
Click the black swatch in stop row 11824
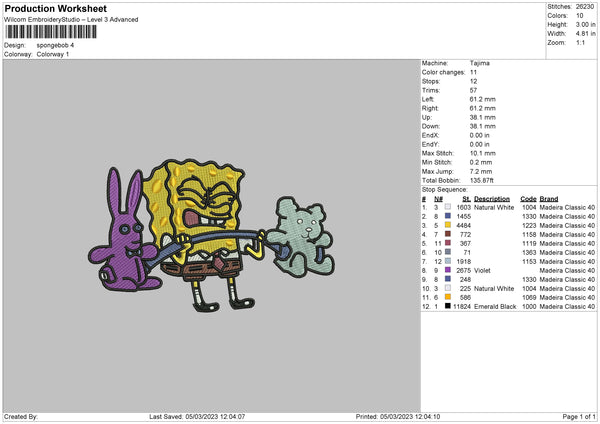point(447,306)
